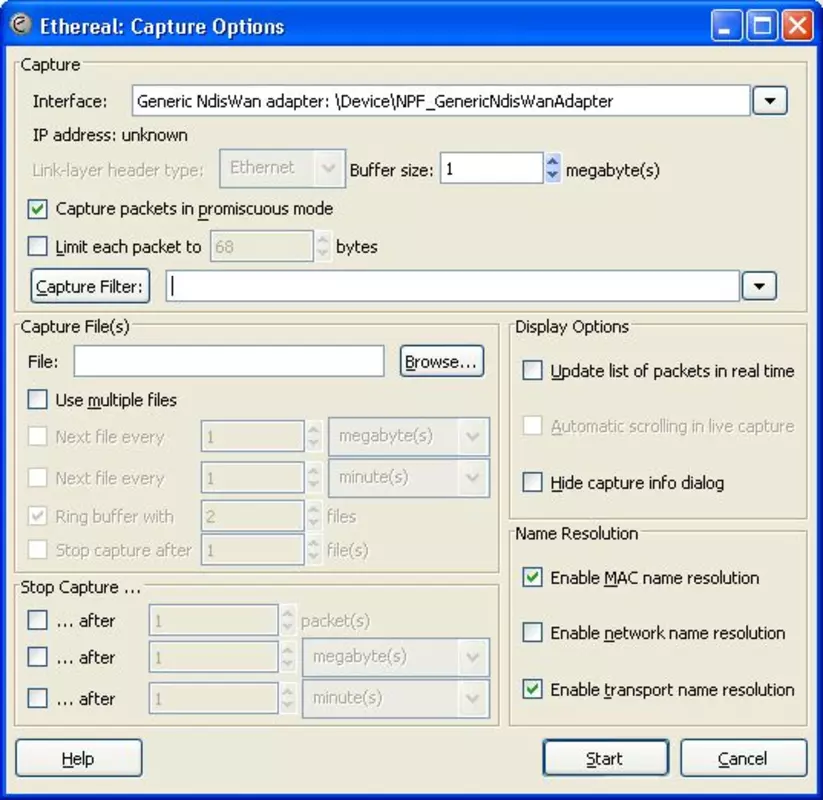The width and height of the screenshot is (823, 800).
Task: Open the Link-layer header type dropdown
Action: point(282,169)
